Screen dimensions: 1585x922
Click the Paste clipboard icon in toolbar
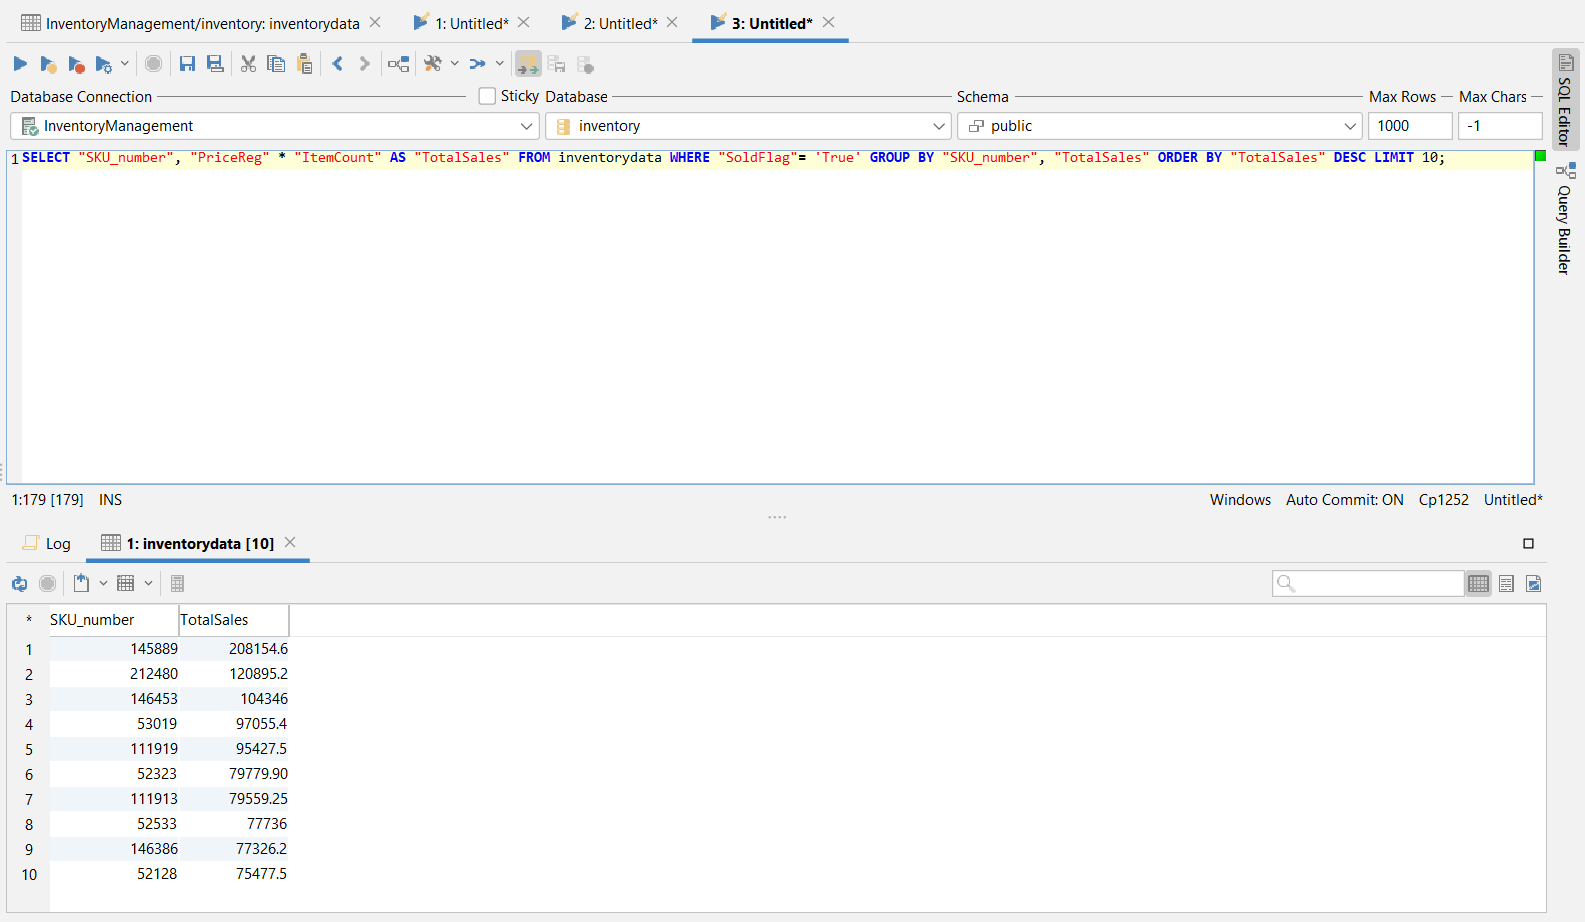tap(305, 64)
